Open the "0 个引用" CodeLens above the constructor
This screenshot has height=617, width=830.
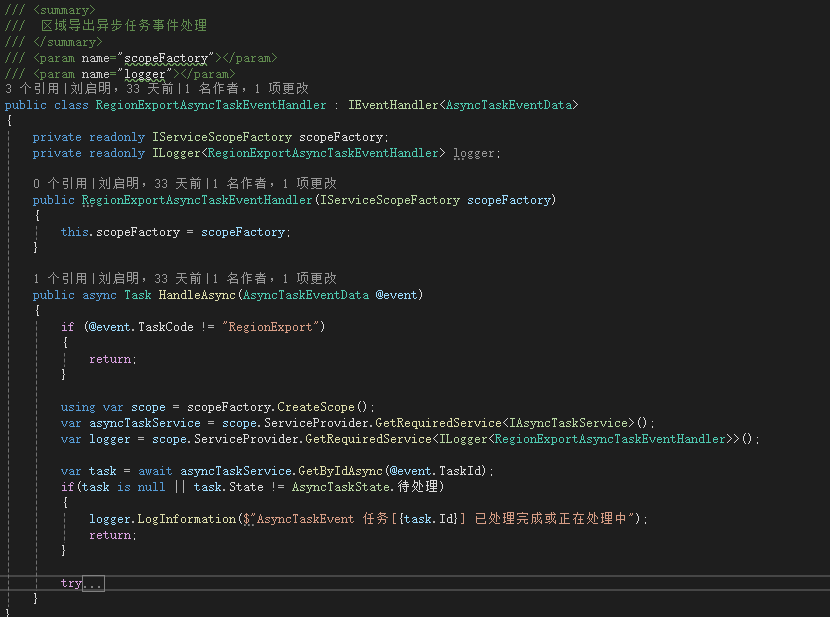click(x=60, y=184)
